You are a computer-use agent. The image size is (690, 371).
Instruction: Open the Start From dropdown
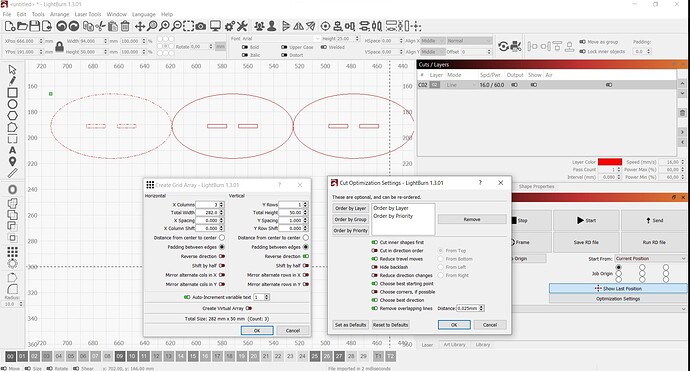point(650,258)
